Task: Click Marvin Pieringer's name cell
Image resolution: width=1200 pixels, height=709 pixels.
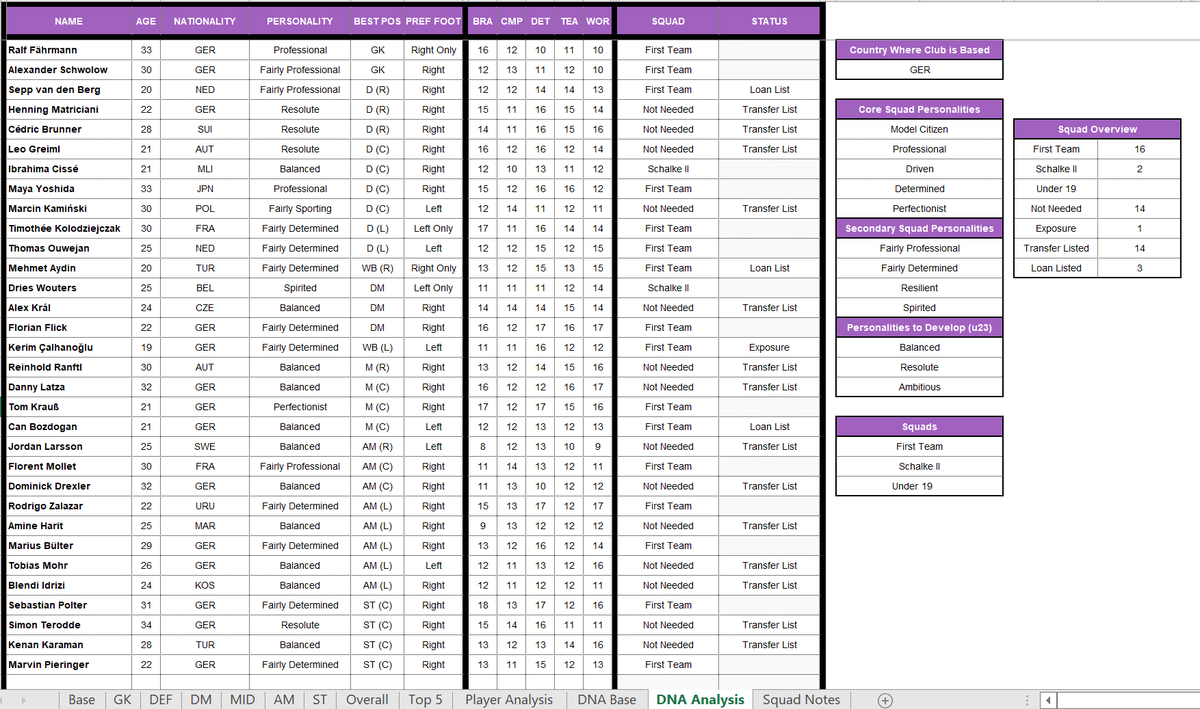Action: 68,665
